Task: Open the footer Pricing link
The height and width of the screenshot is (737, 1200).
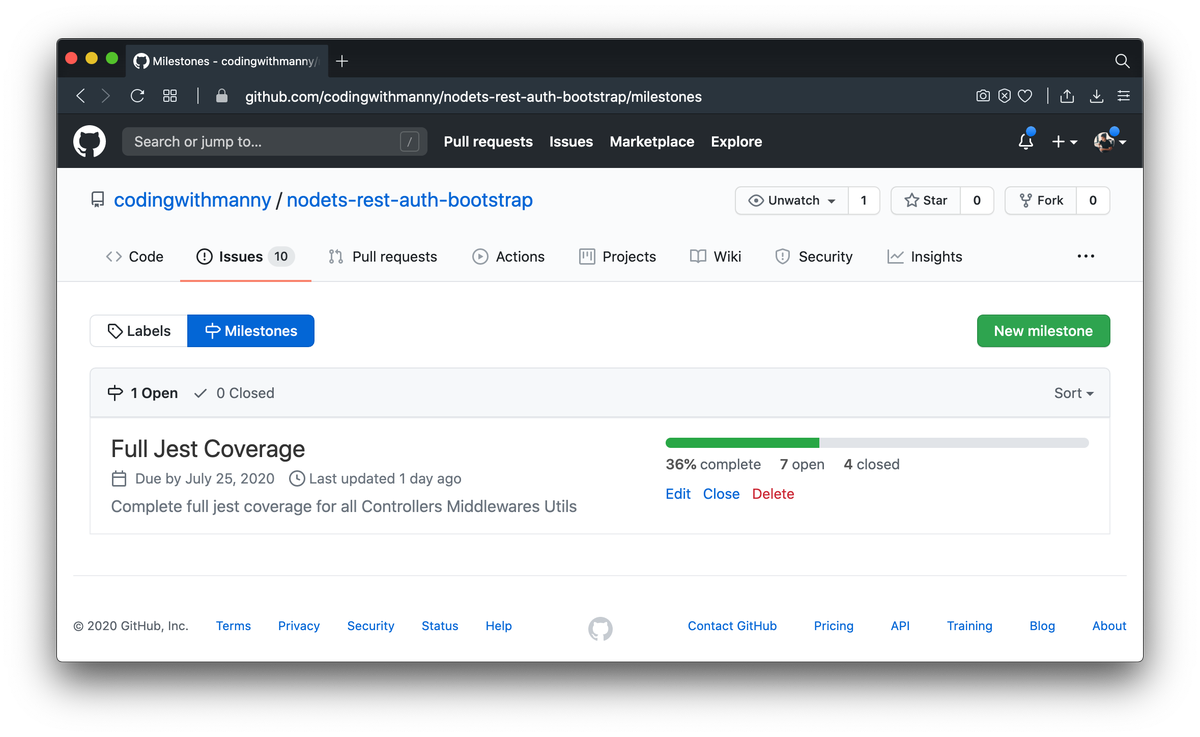Action: click(x=834, y=626)
